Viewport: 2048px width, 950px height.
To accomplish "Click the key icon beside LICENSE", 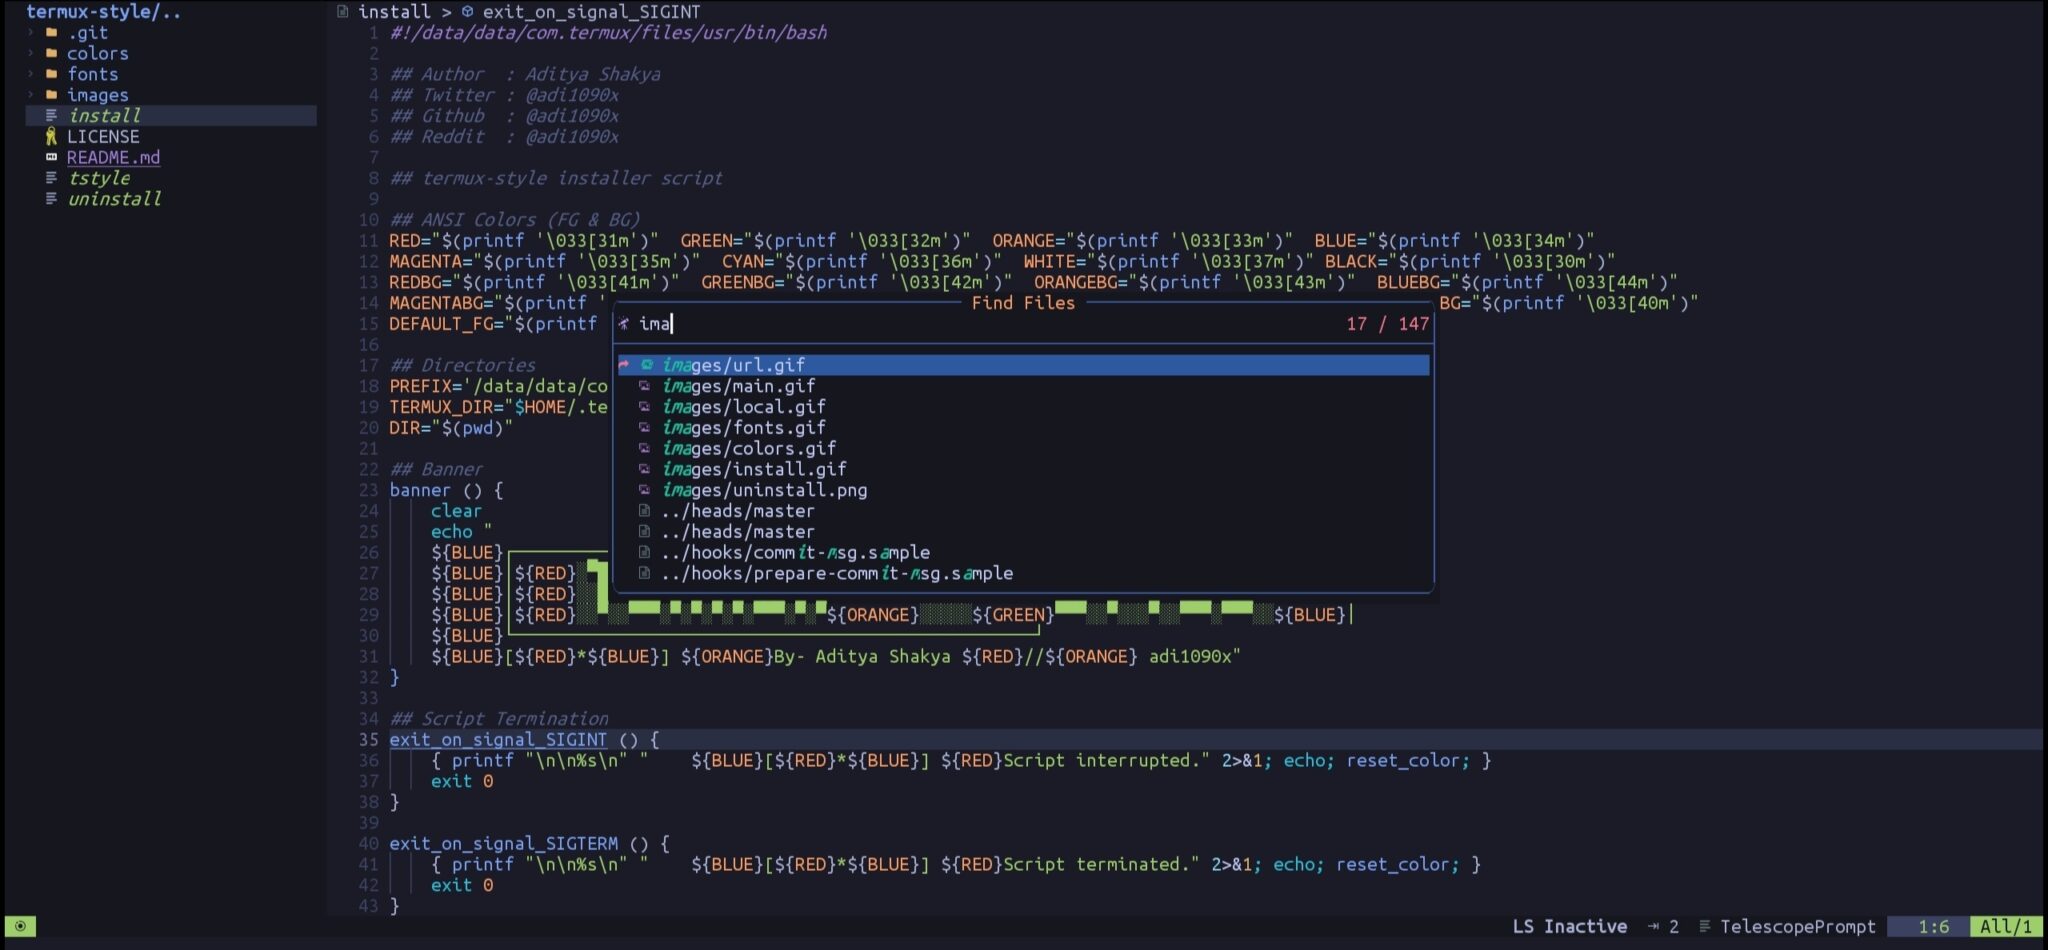I will coord(51,136).
